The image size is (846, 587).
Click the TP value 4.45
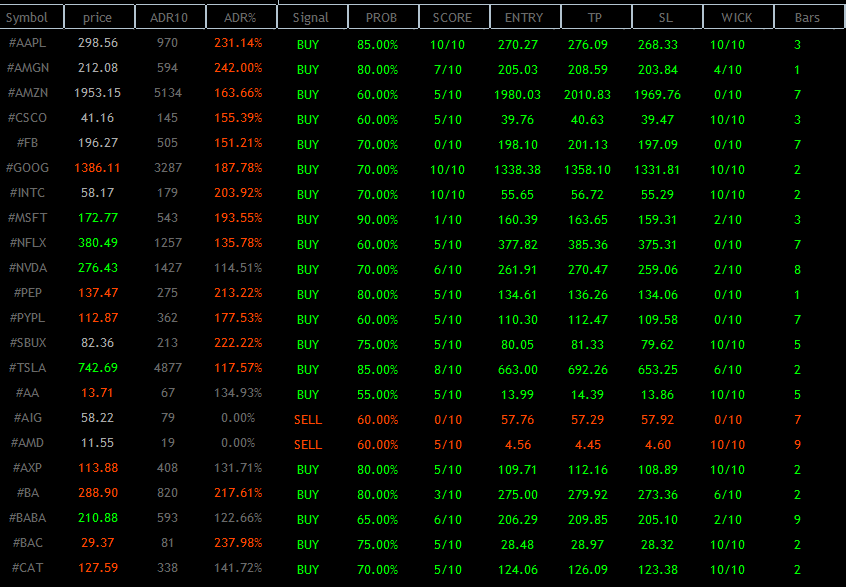[588, 445]
